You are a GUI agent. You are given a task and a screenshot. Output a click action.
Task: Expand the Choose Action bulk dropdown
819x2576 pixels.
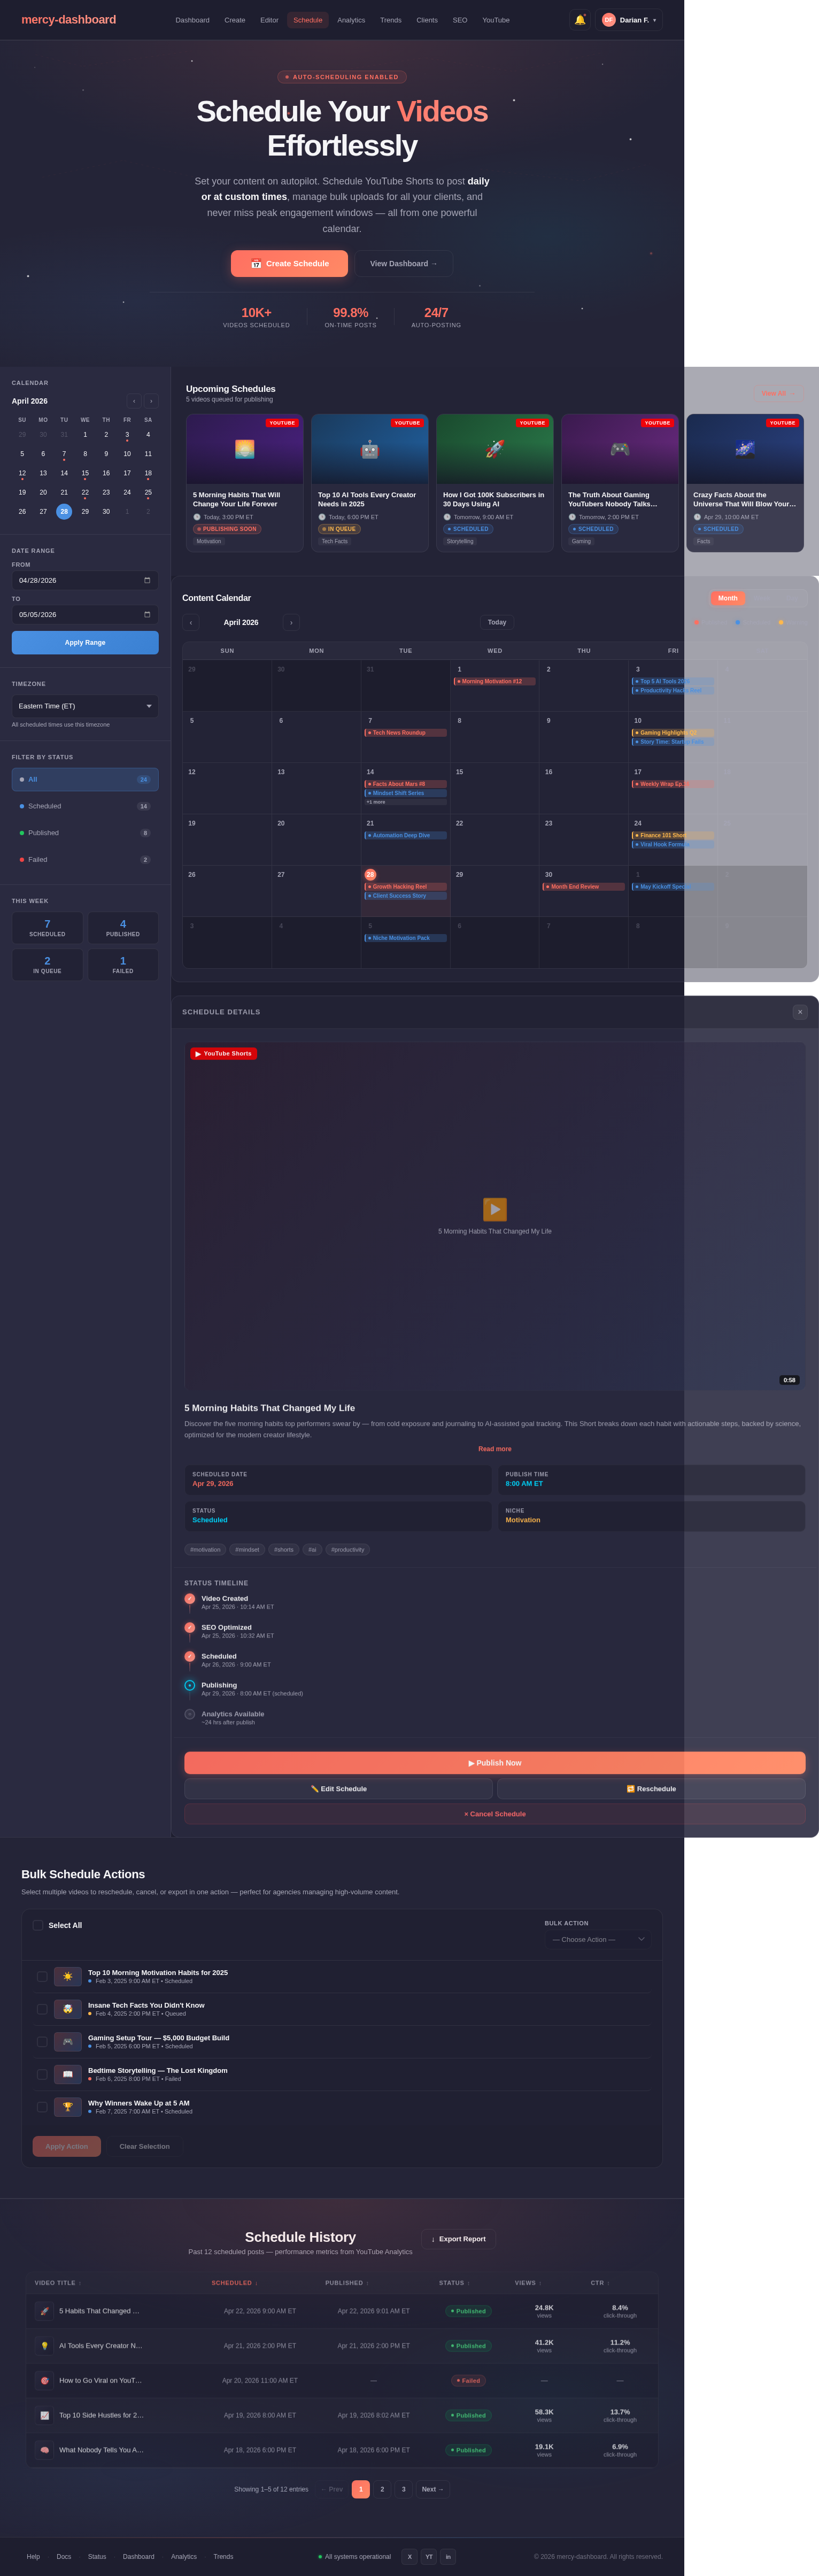598,1939
